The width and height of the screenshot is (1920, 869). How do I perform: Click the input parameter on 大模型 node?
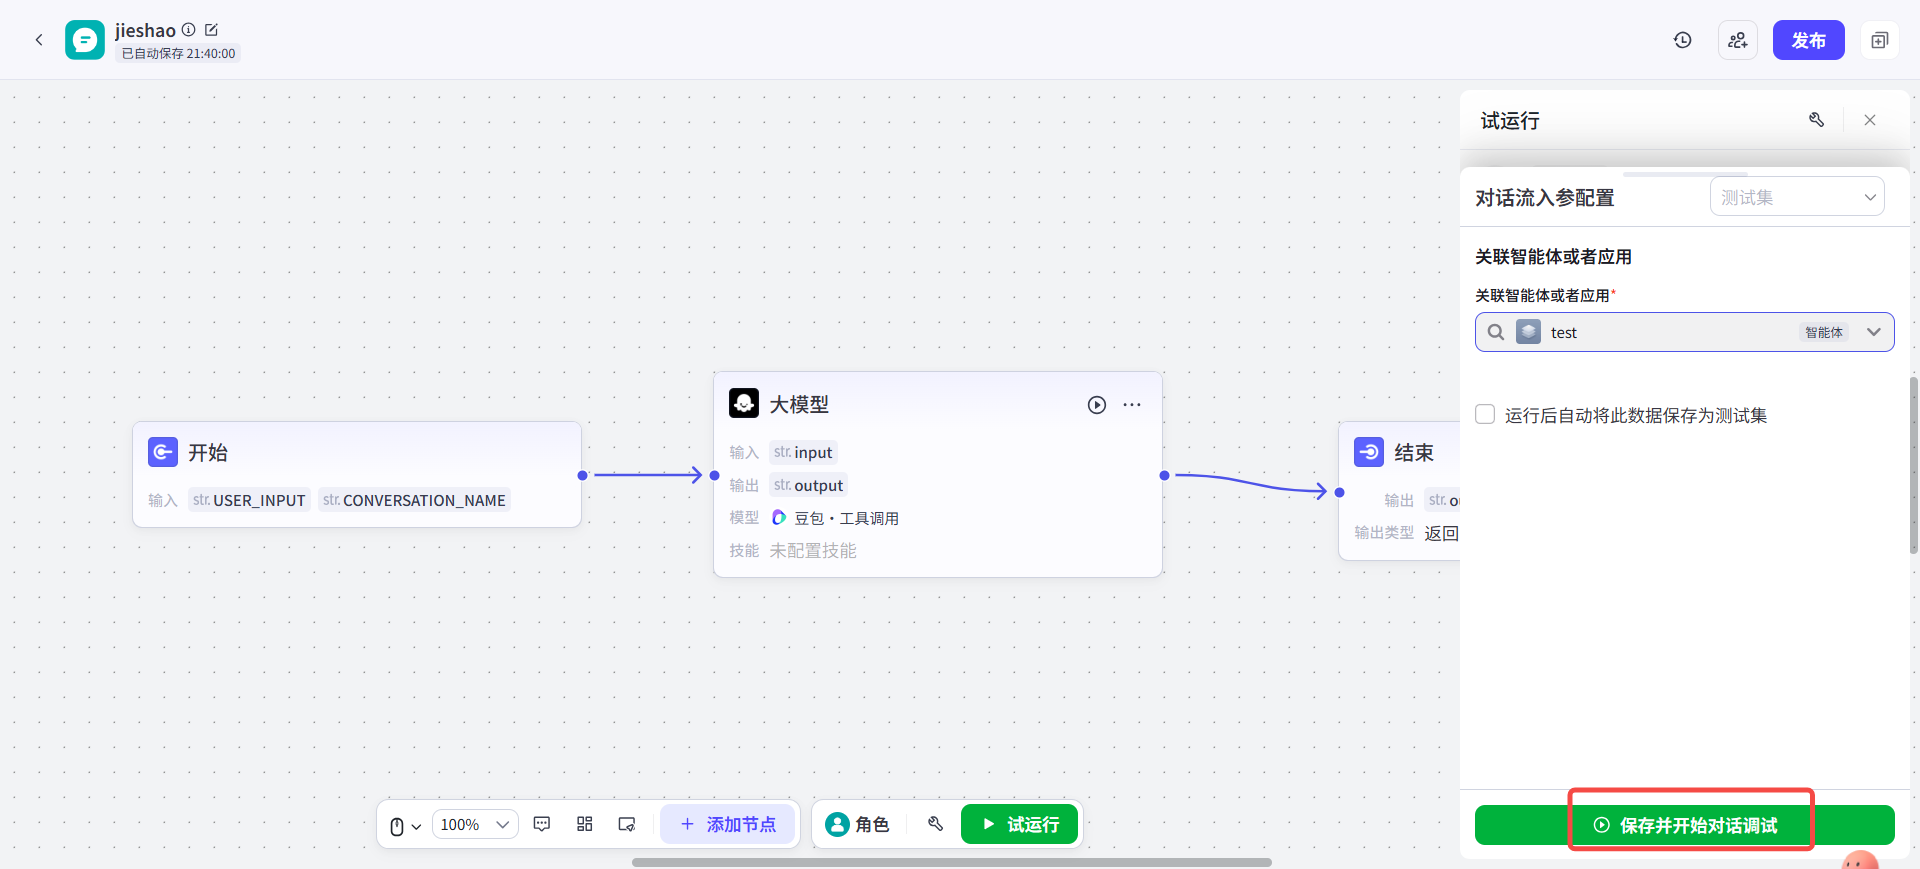803,452
